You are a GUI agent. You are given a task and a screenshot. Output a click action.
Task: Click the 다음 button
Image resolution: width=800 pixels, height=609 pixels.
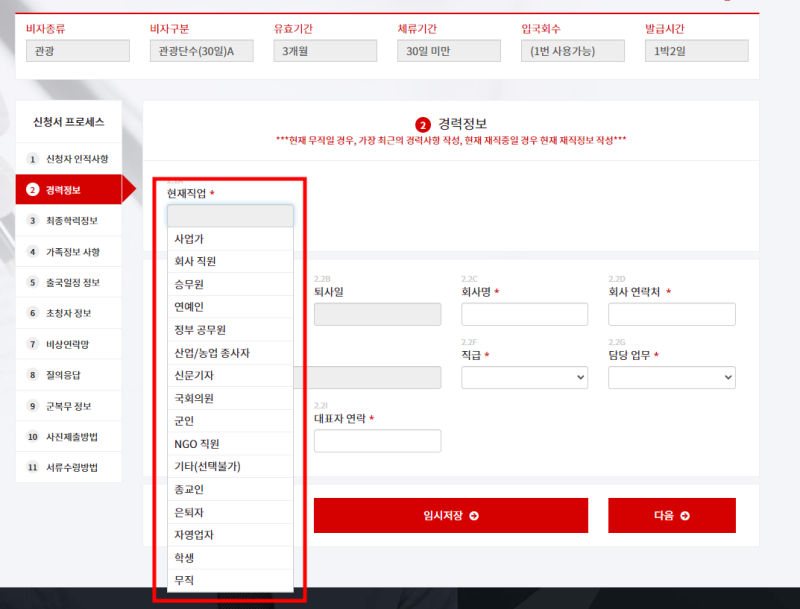coord(671,516)
